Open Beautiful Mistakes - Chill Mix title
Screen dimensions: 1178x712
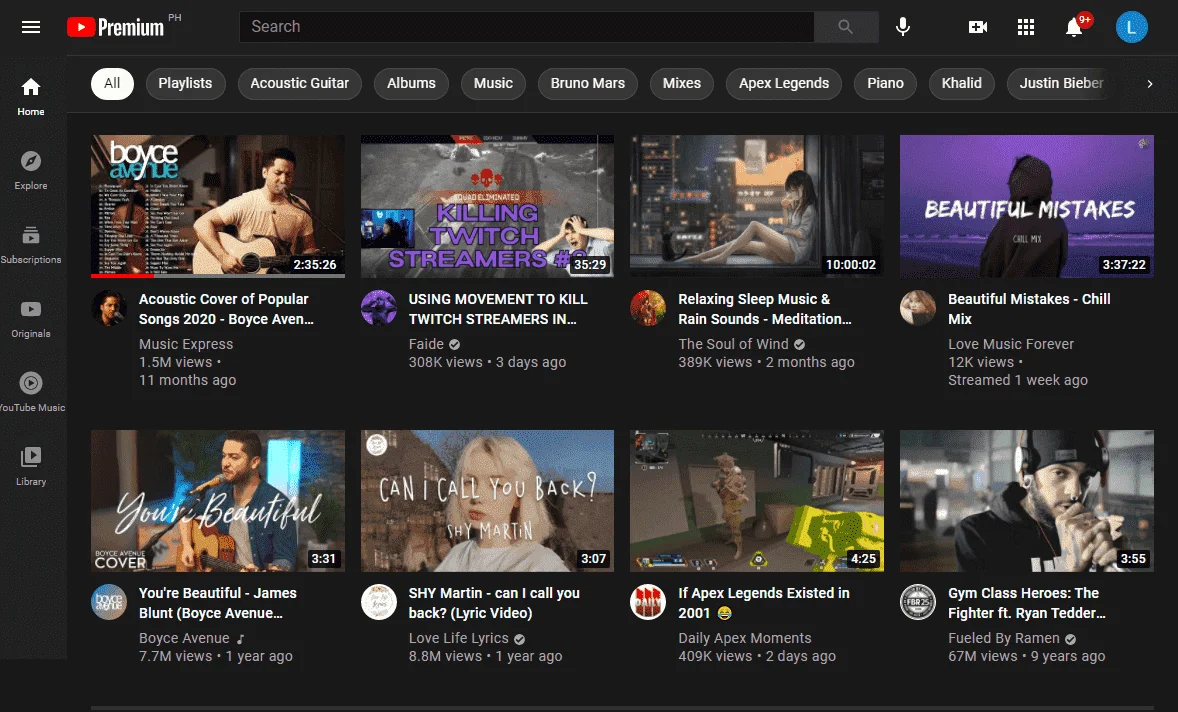(1029, 309)
